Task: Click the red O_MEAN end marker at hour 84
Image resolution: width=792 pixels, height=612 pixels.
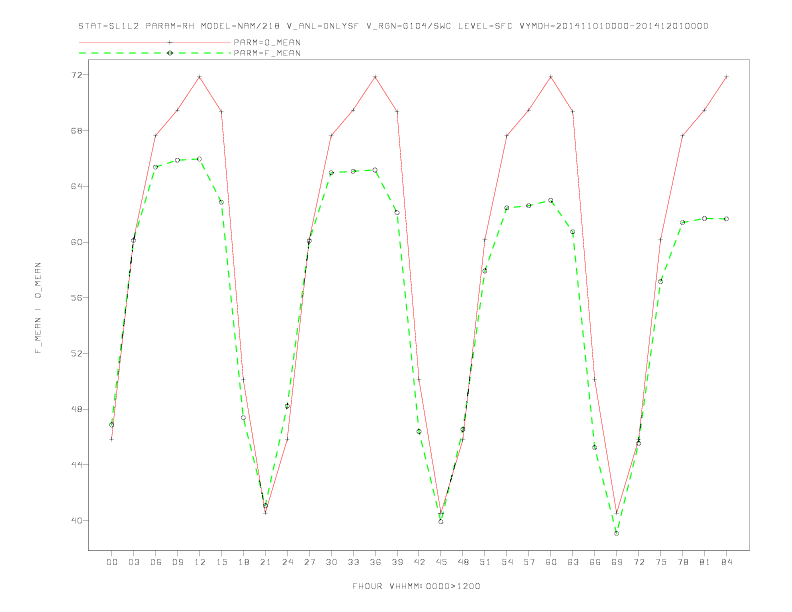Action: [726, 77]
